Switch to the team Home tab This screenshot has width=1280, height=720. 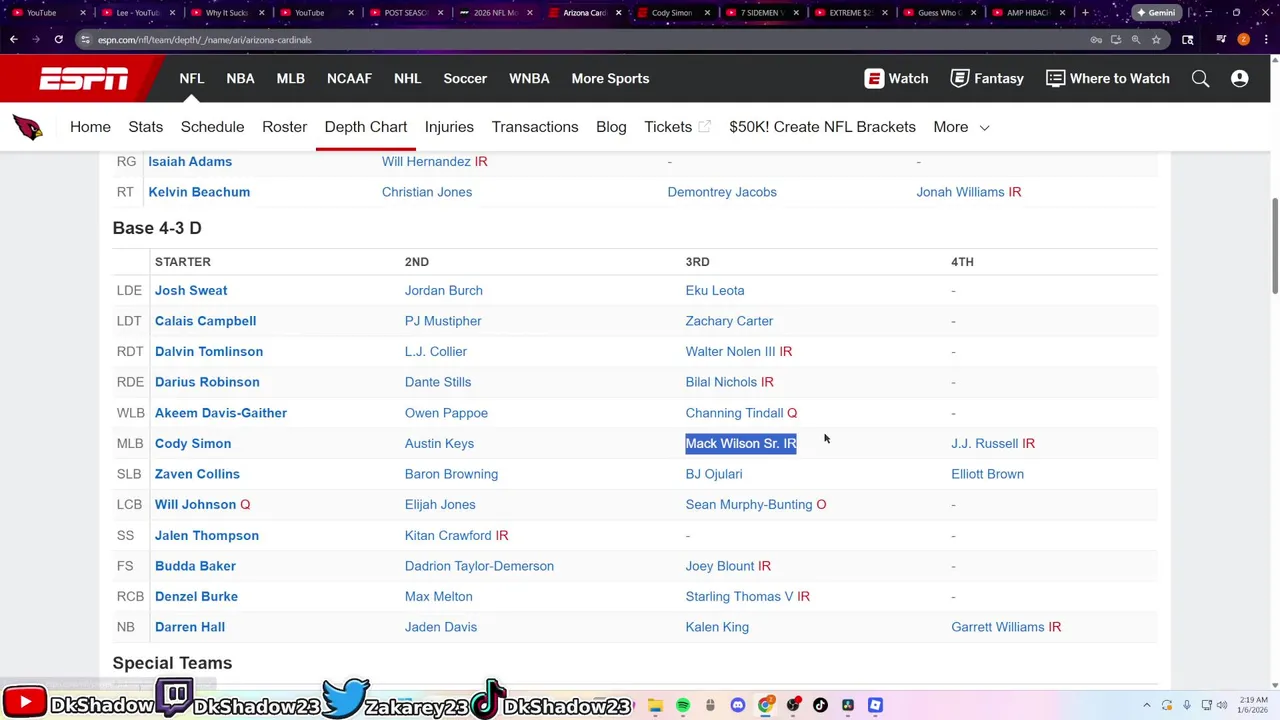(x=90, y=127)
